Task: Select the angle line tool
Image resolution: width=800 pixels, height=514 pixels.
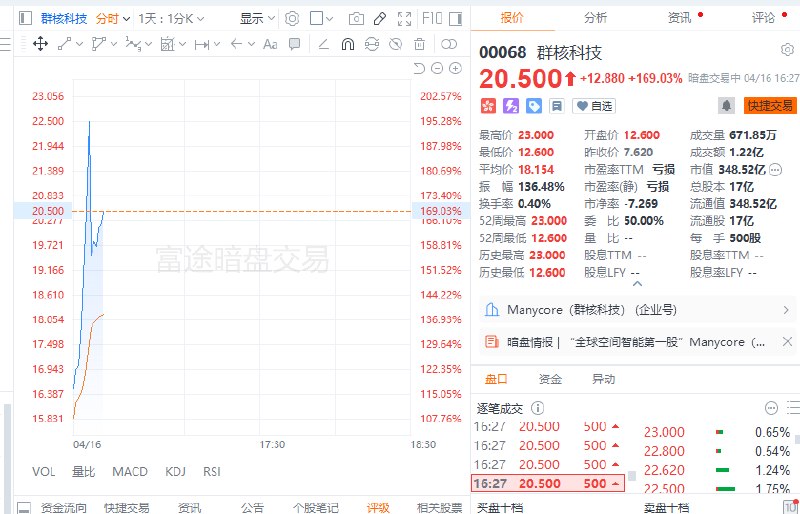Action: click(x=323, y=44)
